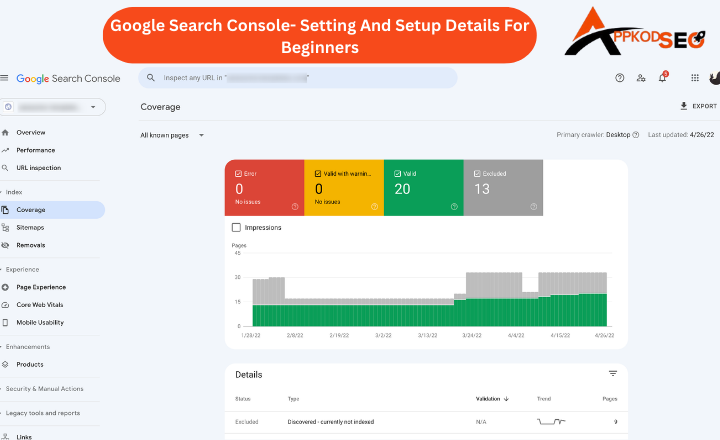Viewport: 720px width, 440px height.
Task: Open the All known pages dropdown
Action: [x=172, y=135]
